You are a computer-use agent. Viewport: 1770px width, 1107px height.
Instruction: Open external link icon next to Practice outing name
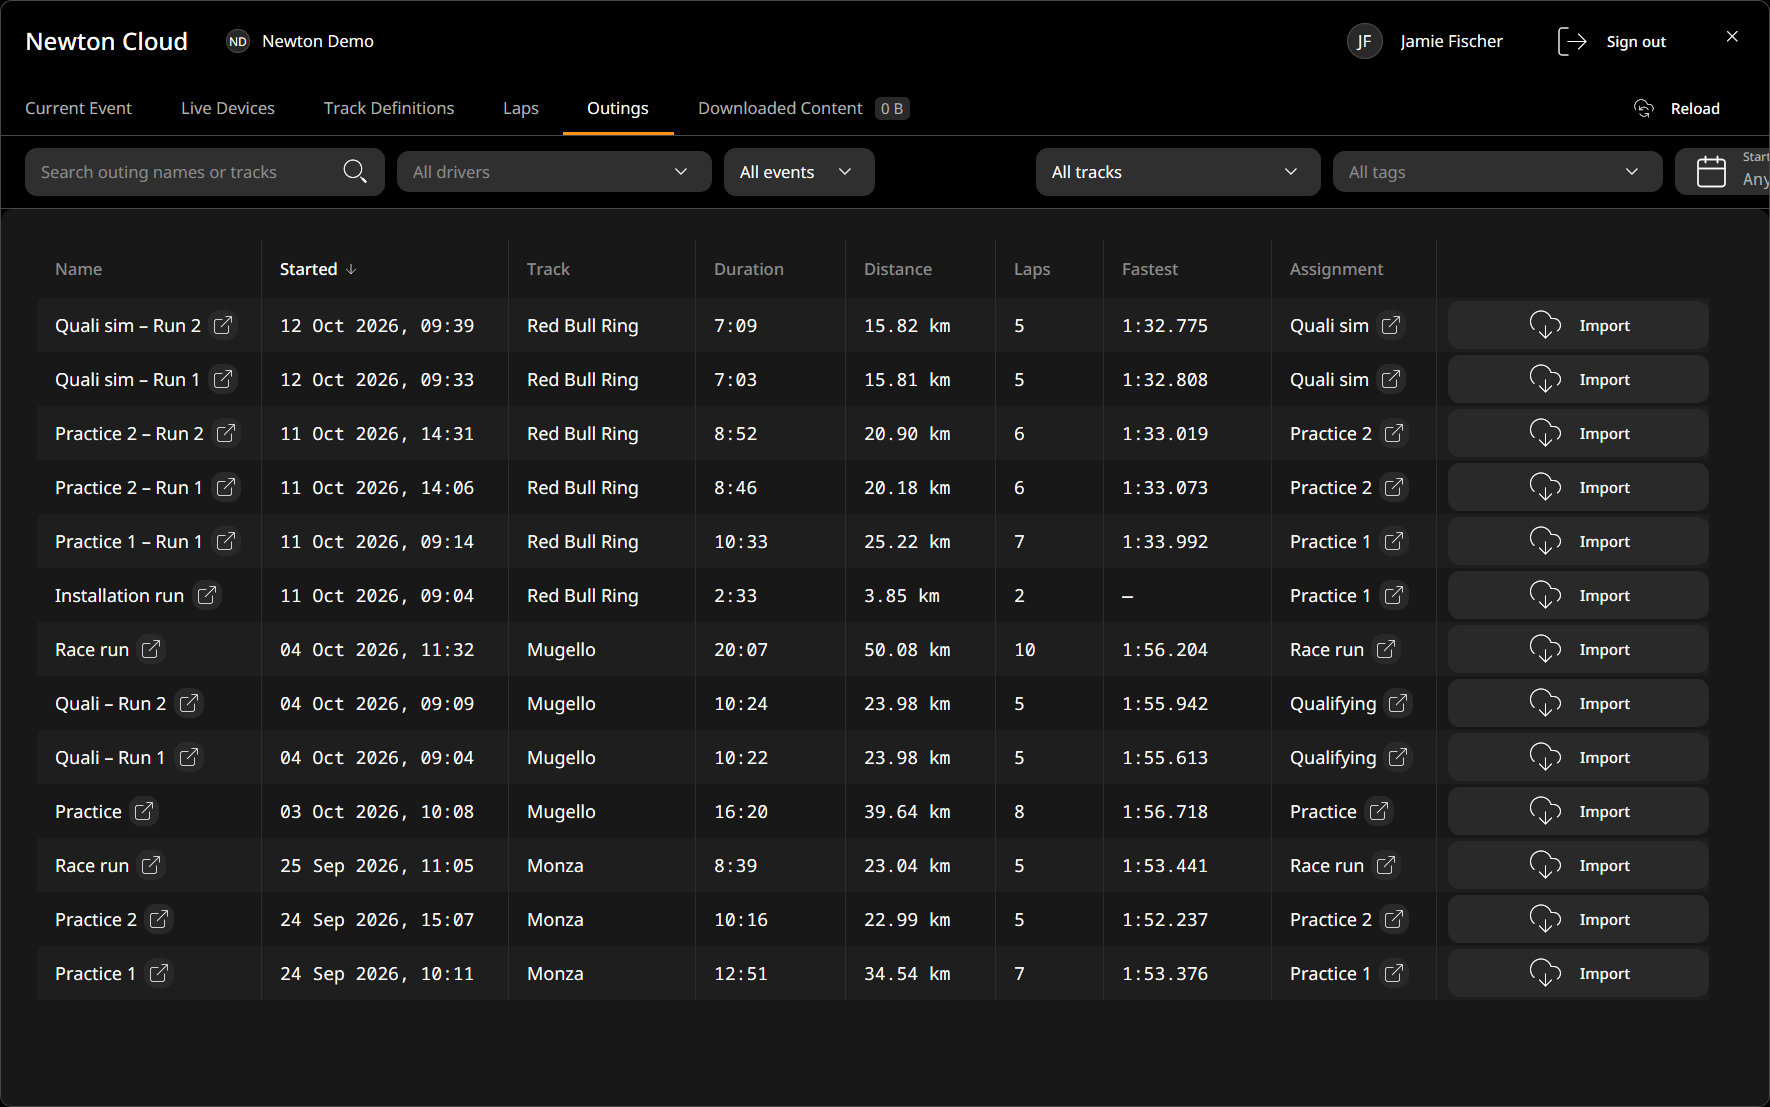point(144,812)
